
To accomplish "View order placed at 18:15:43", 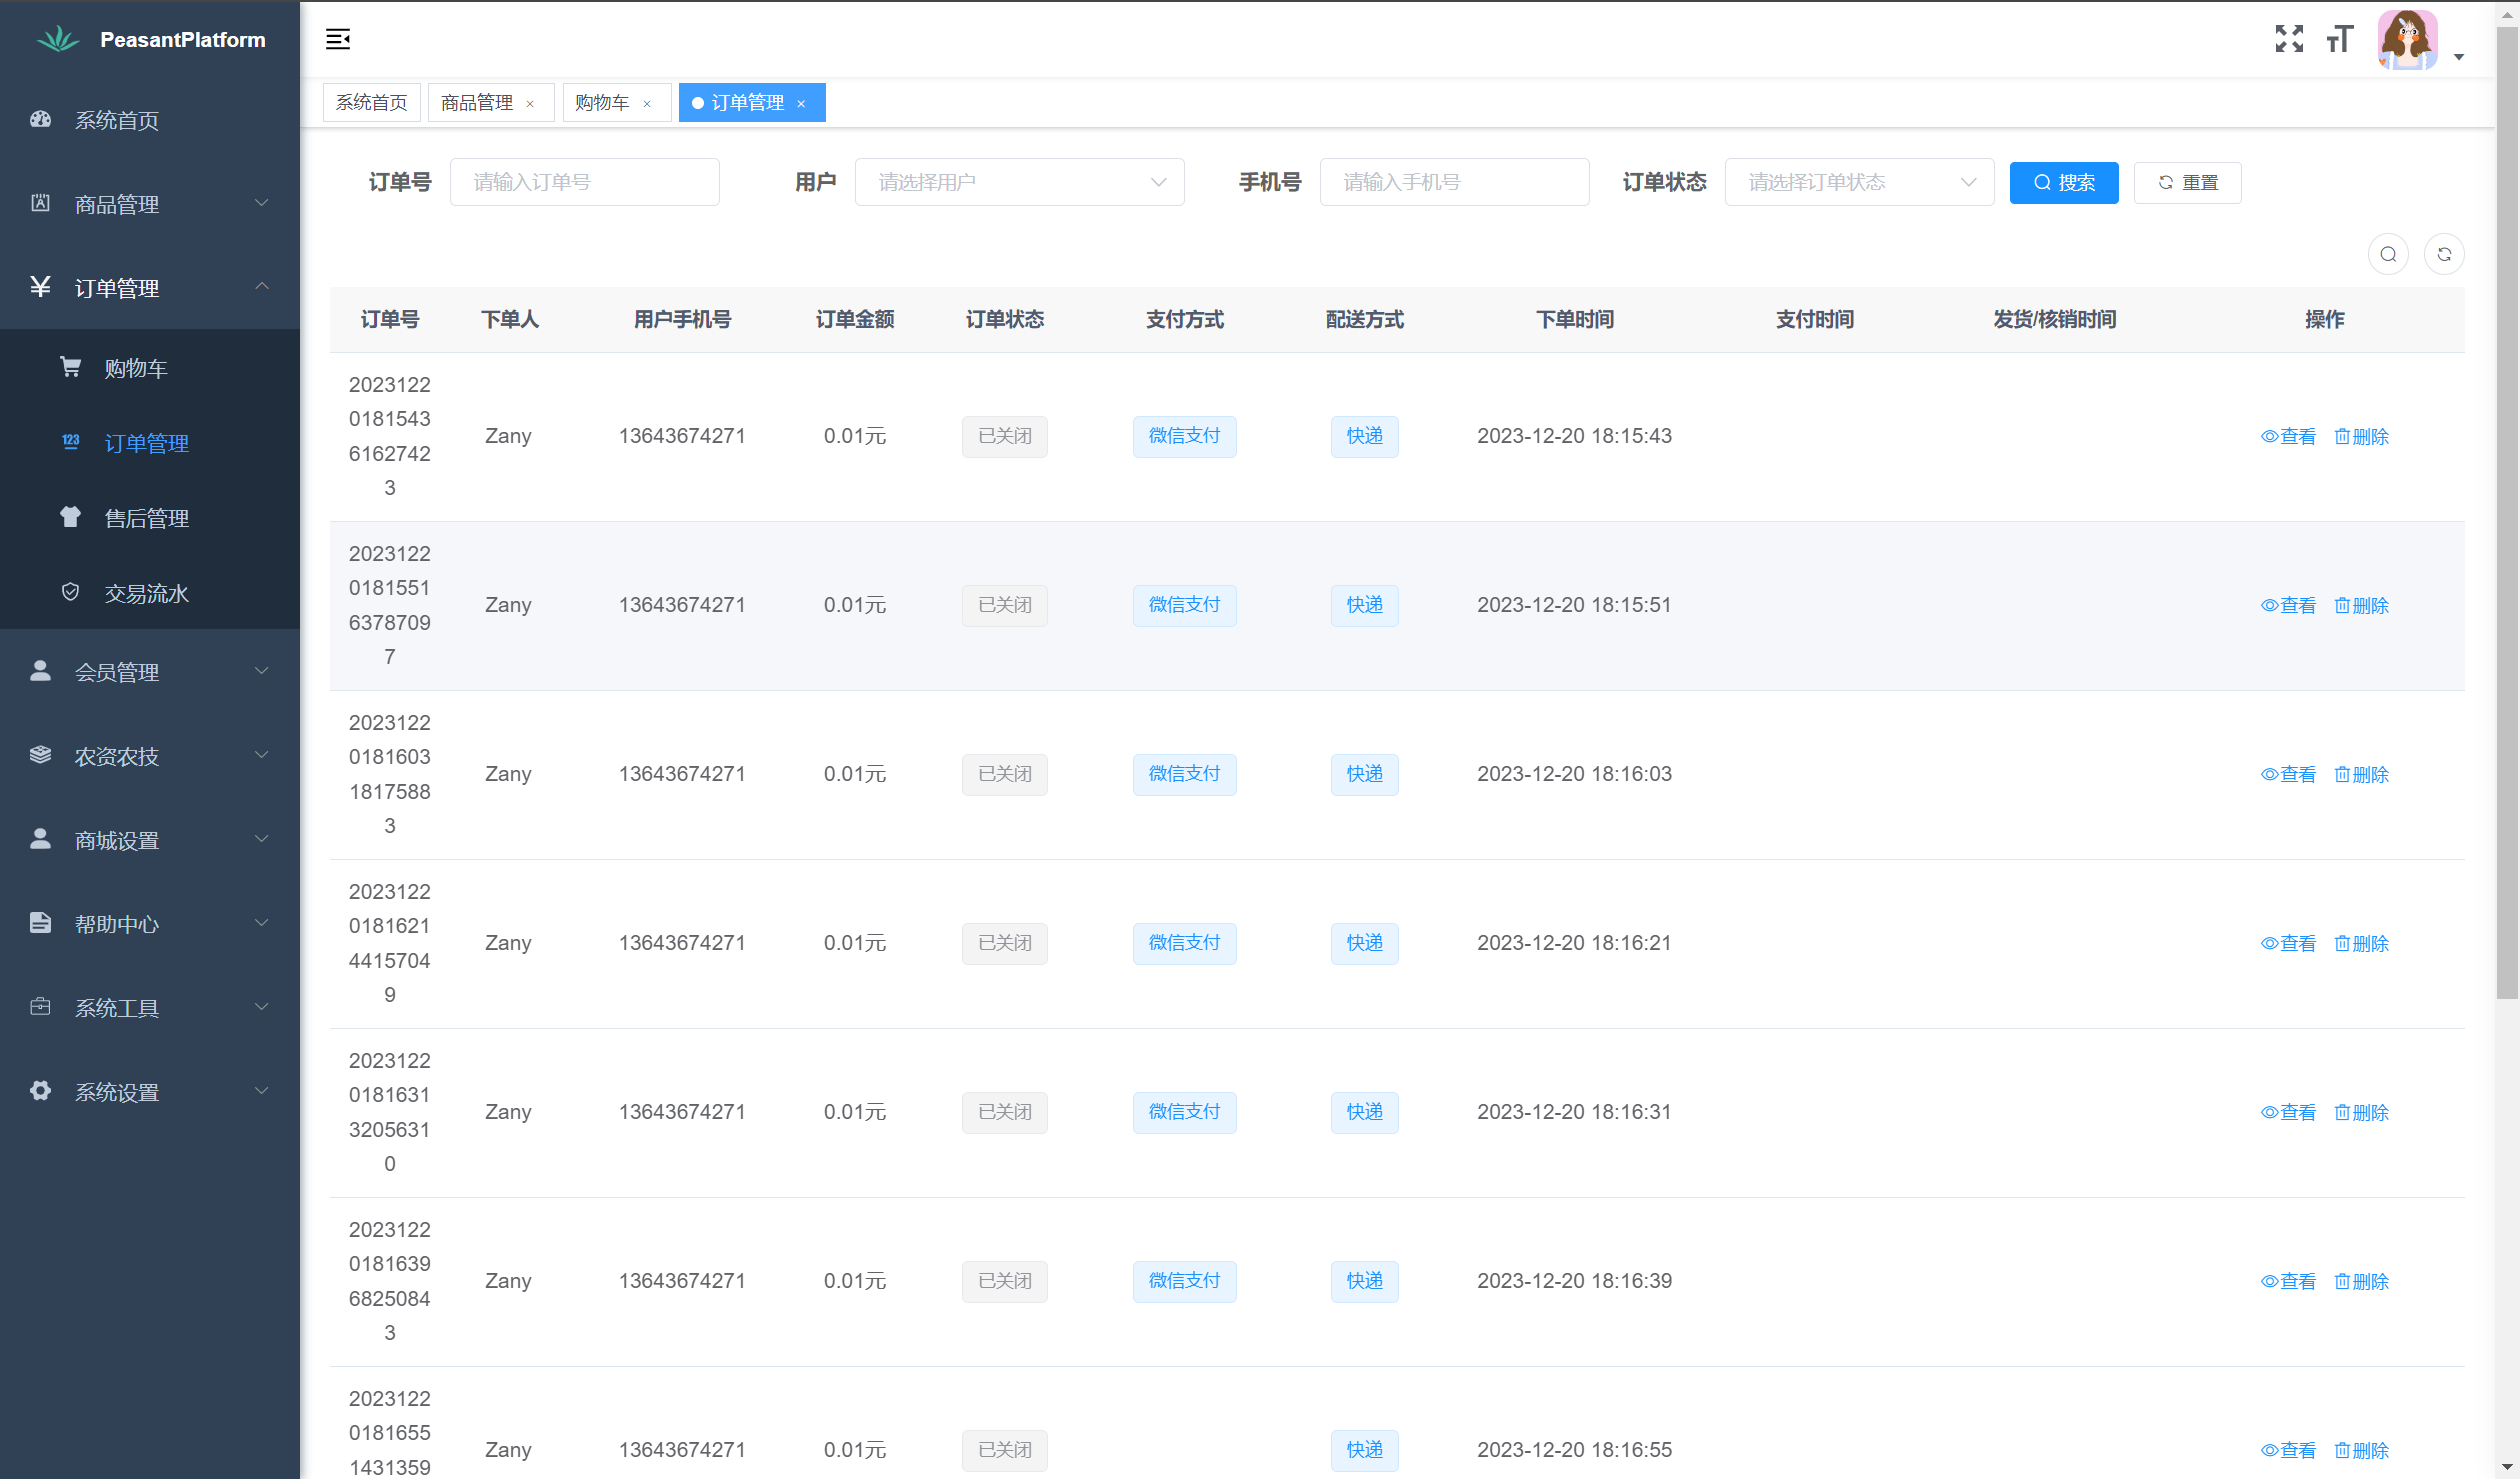I will 2288,437.
